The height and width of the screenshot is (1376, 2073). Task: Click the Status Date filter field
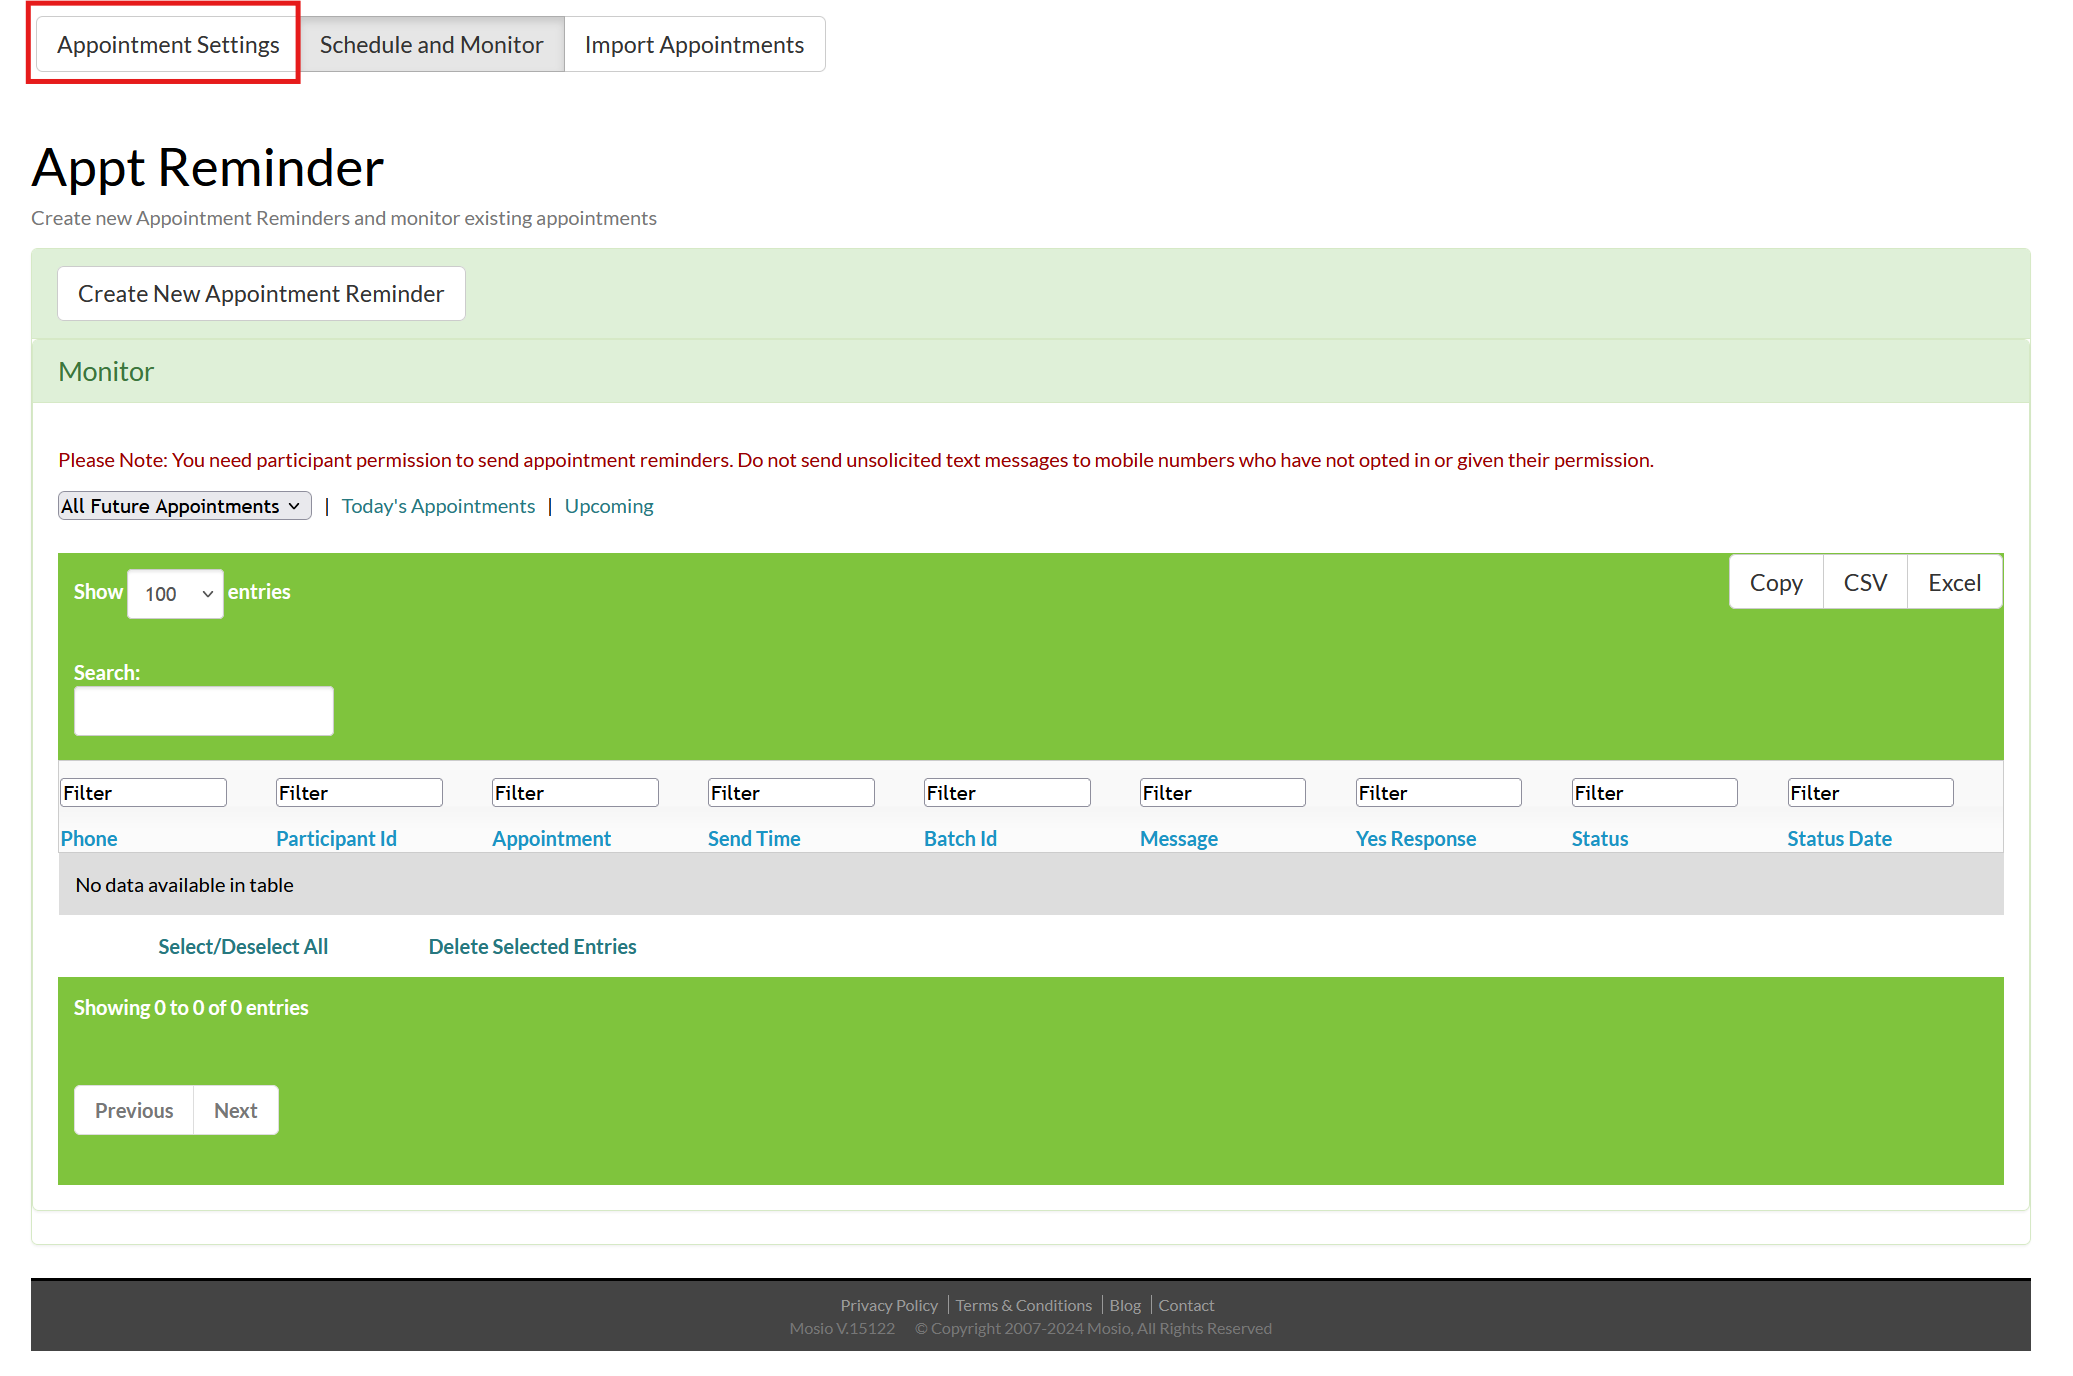[x=1871, y=793]
